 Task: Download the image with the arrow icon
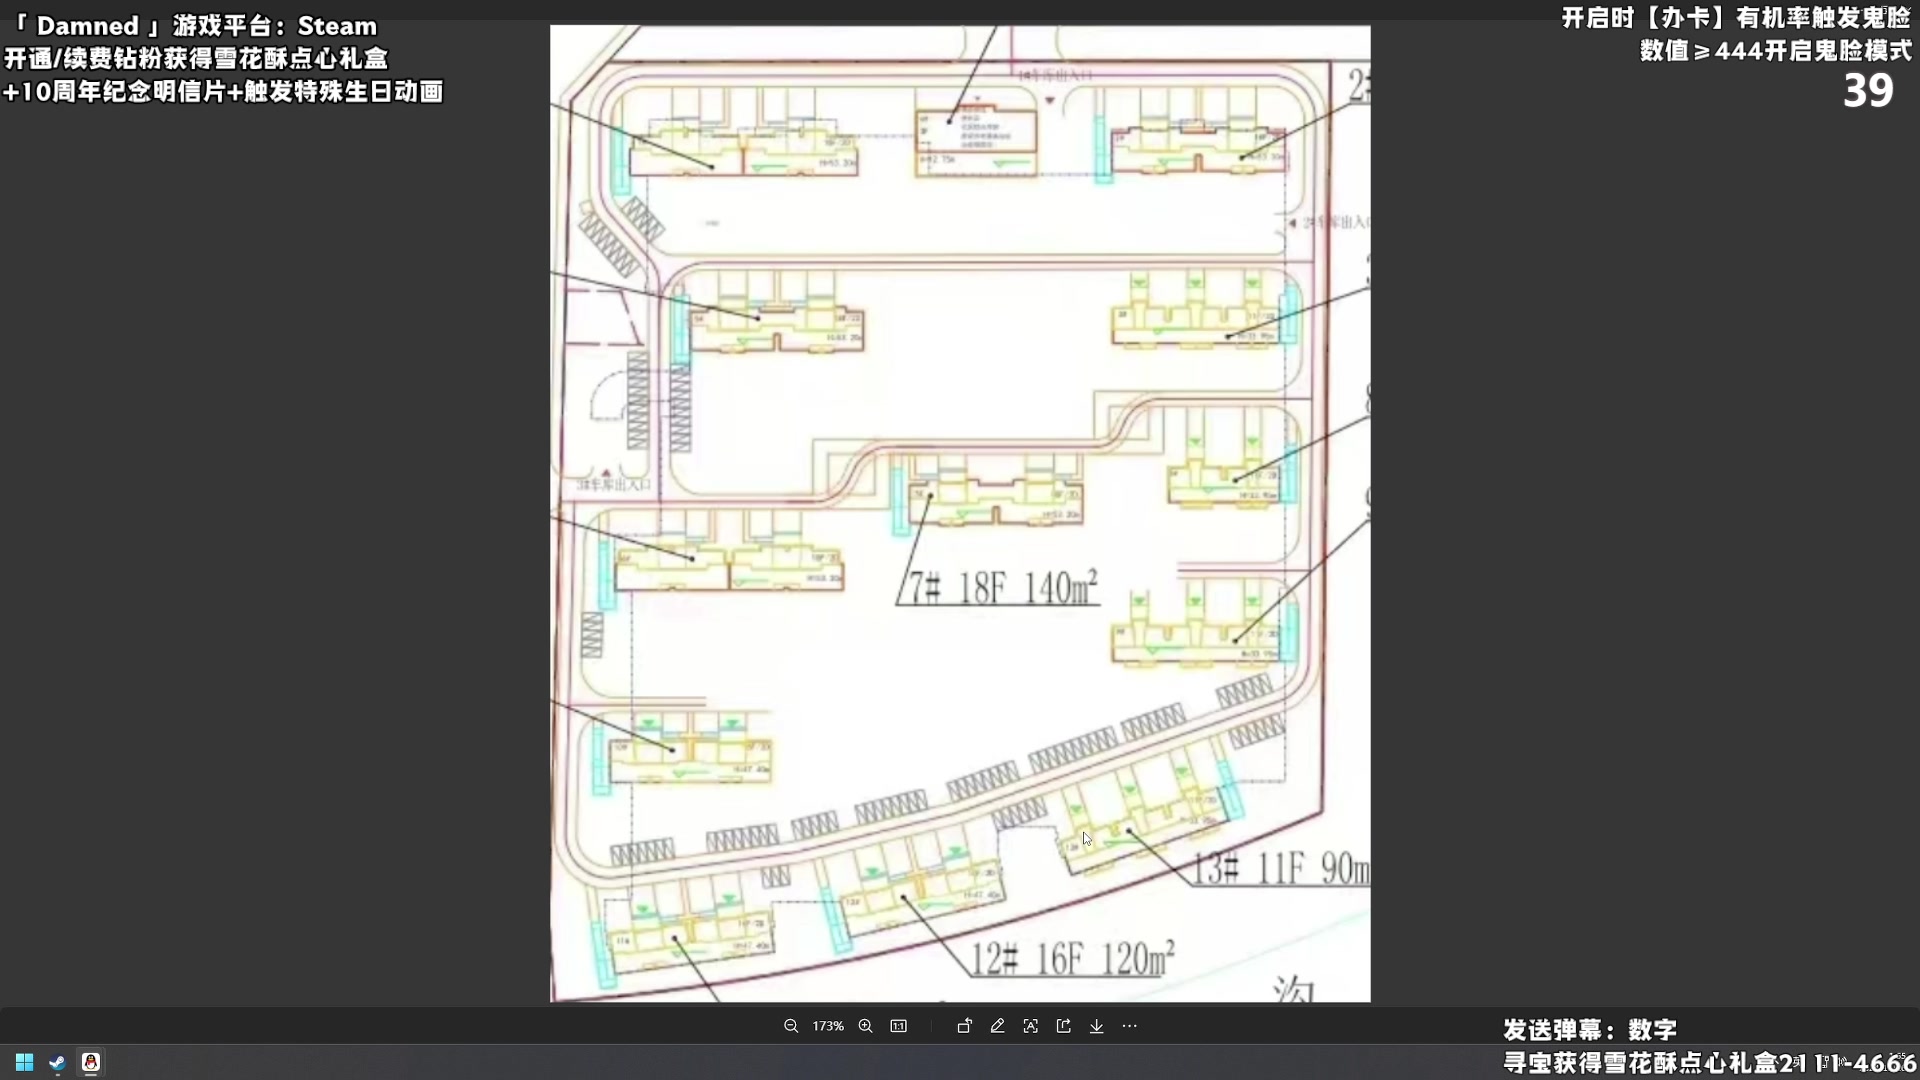click(x=1096, y=1026)
